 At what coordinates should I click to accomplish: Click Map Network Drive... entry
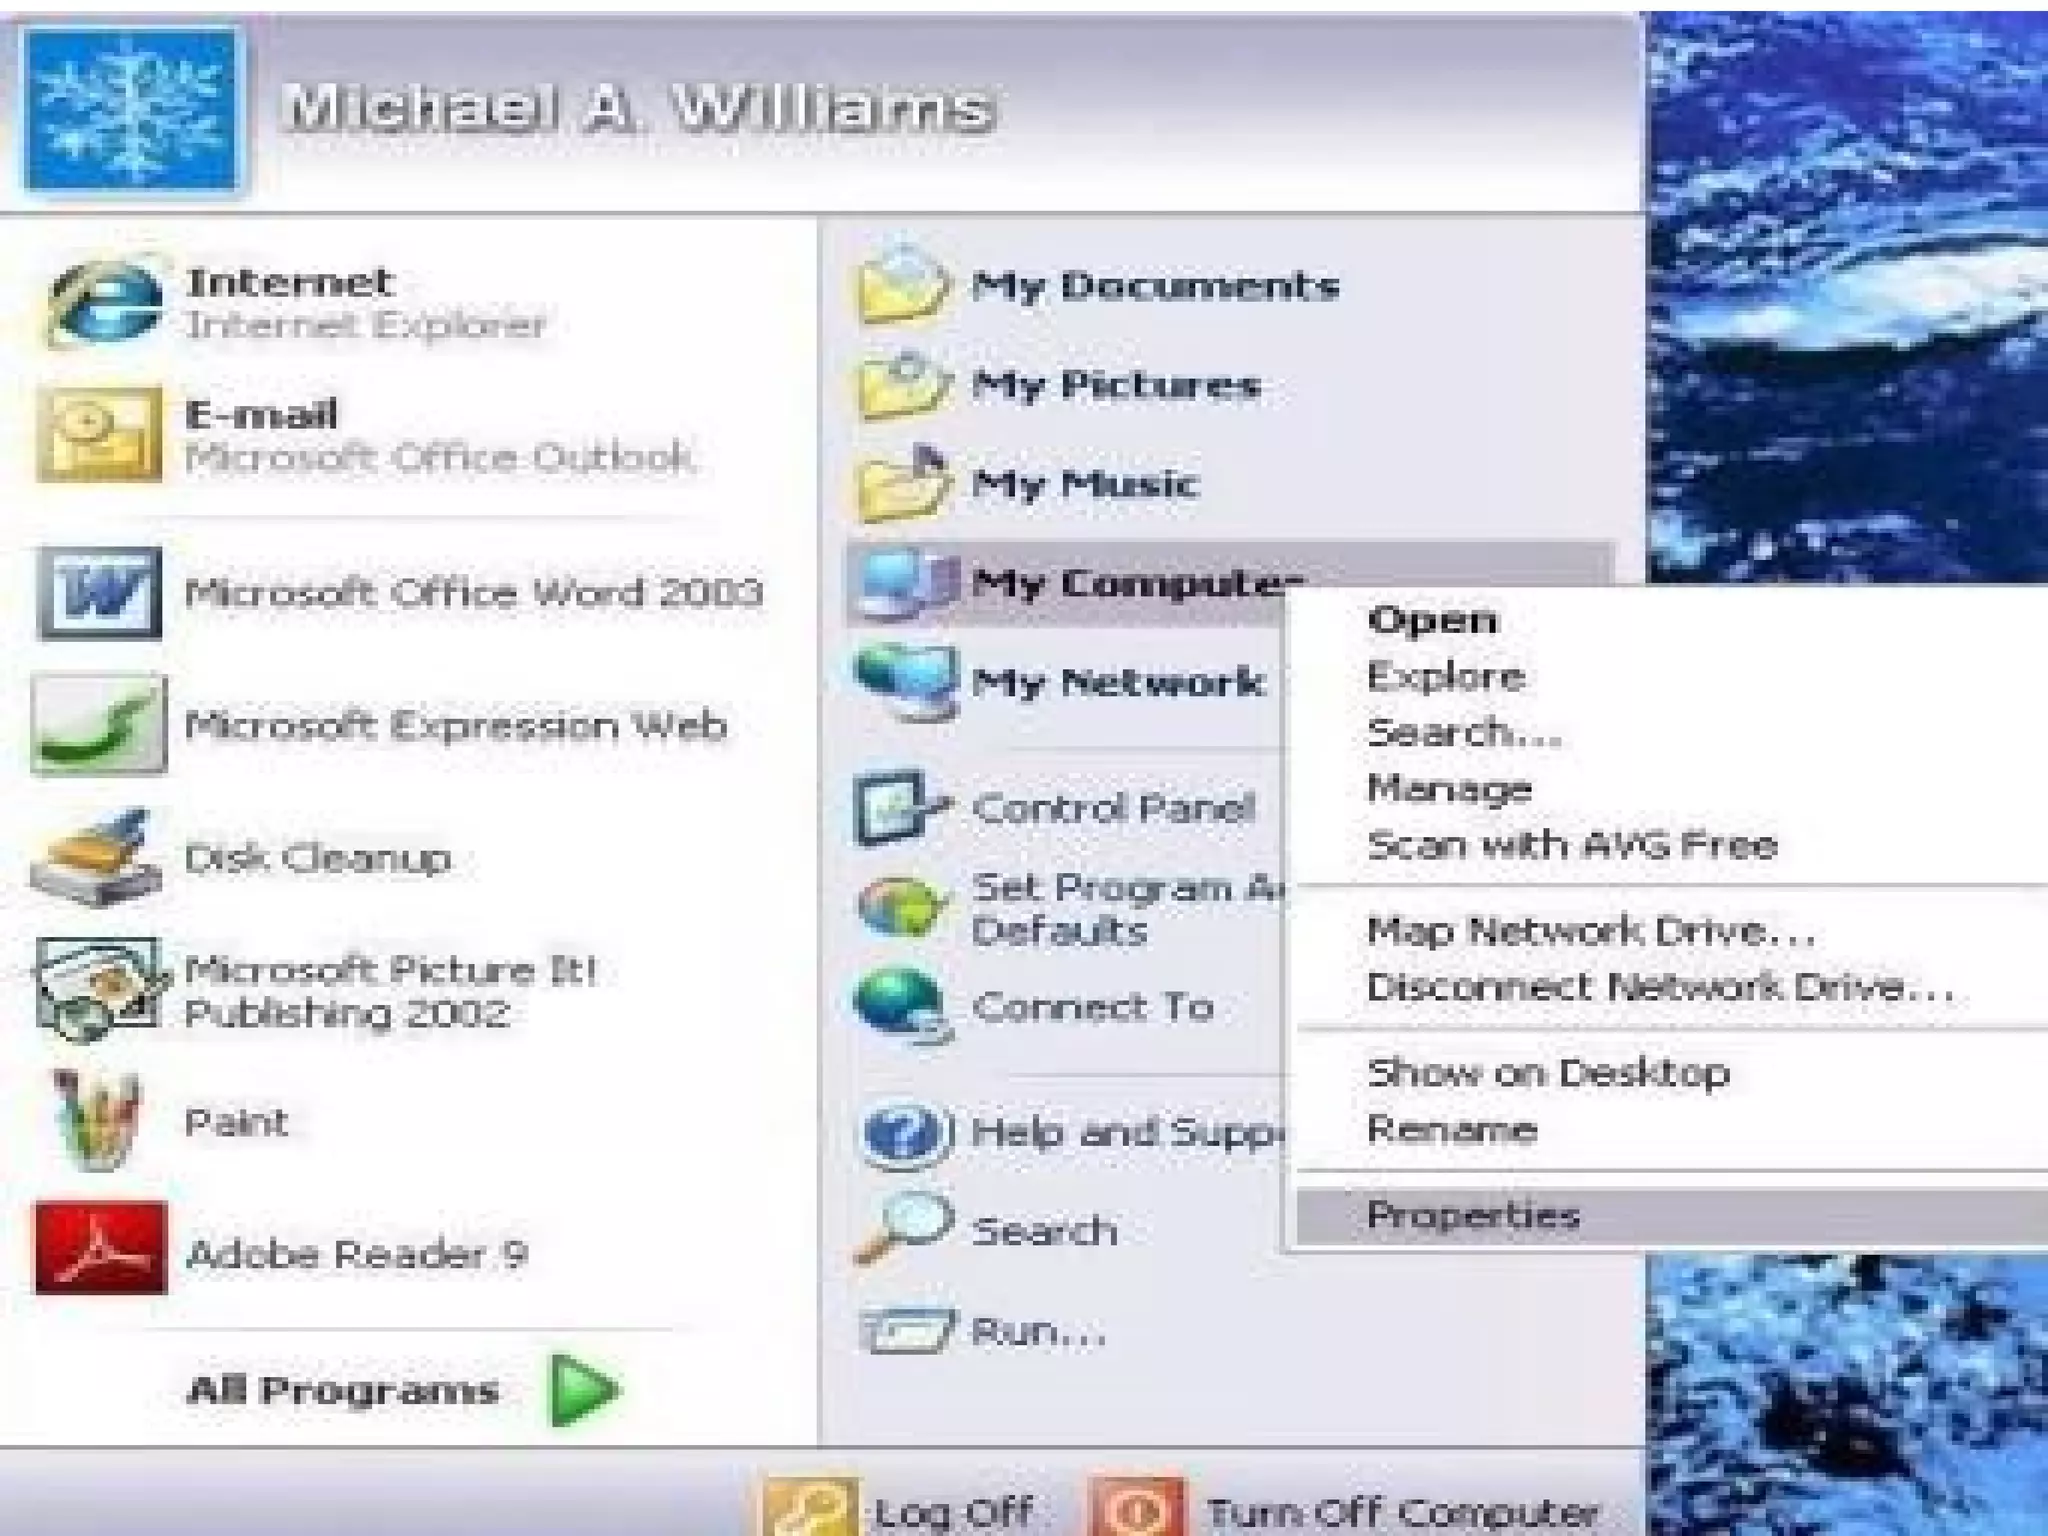1590,931
